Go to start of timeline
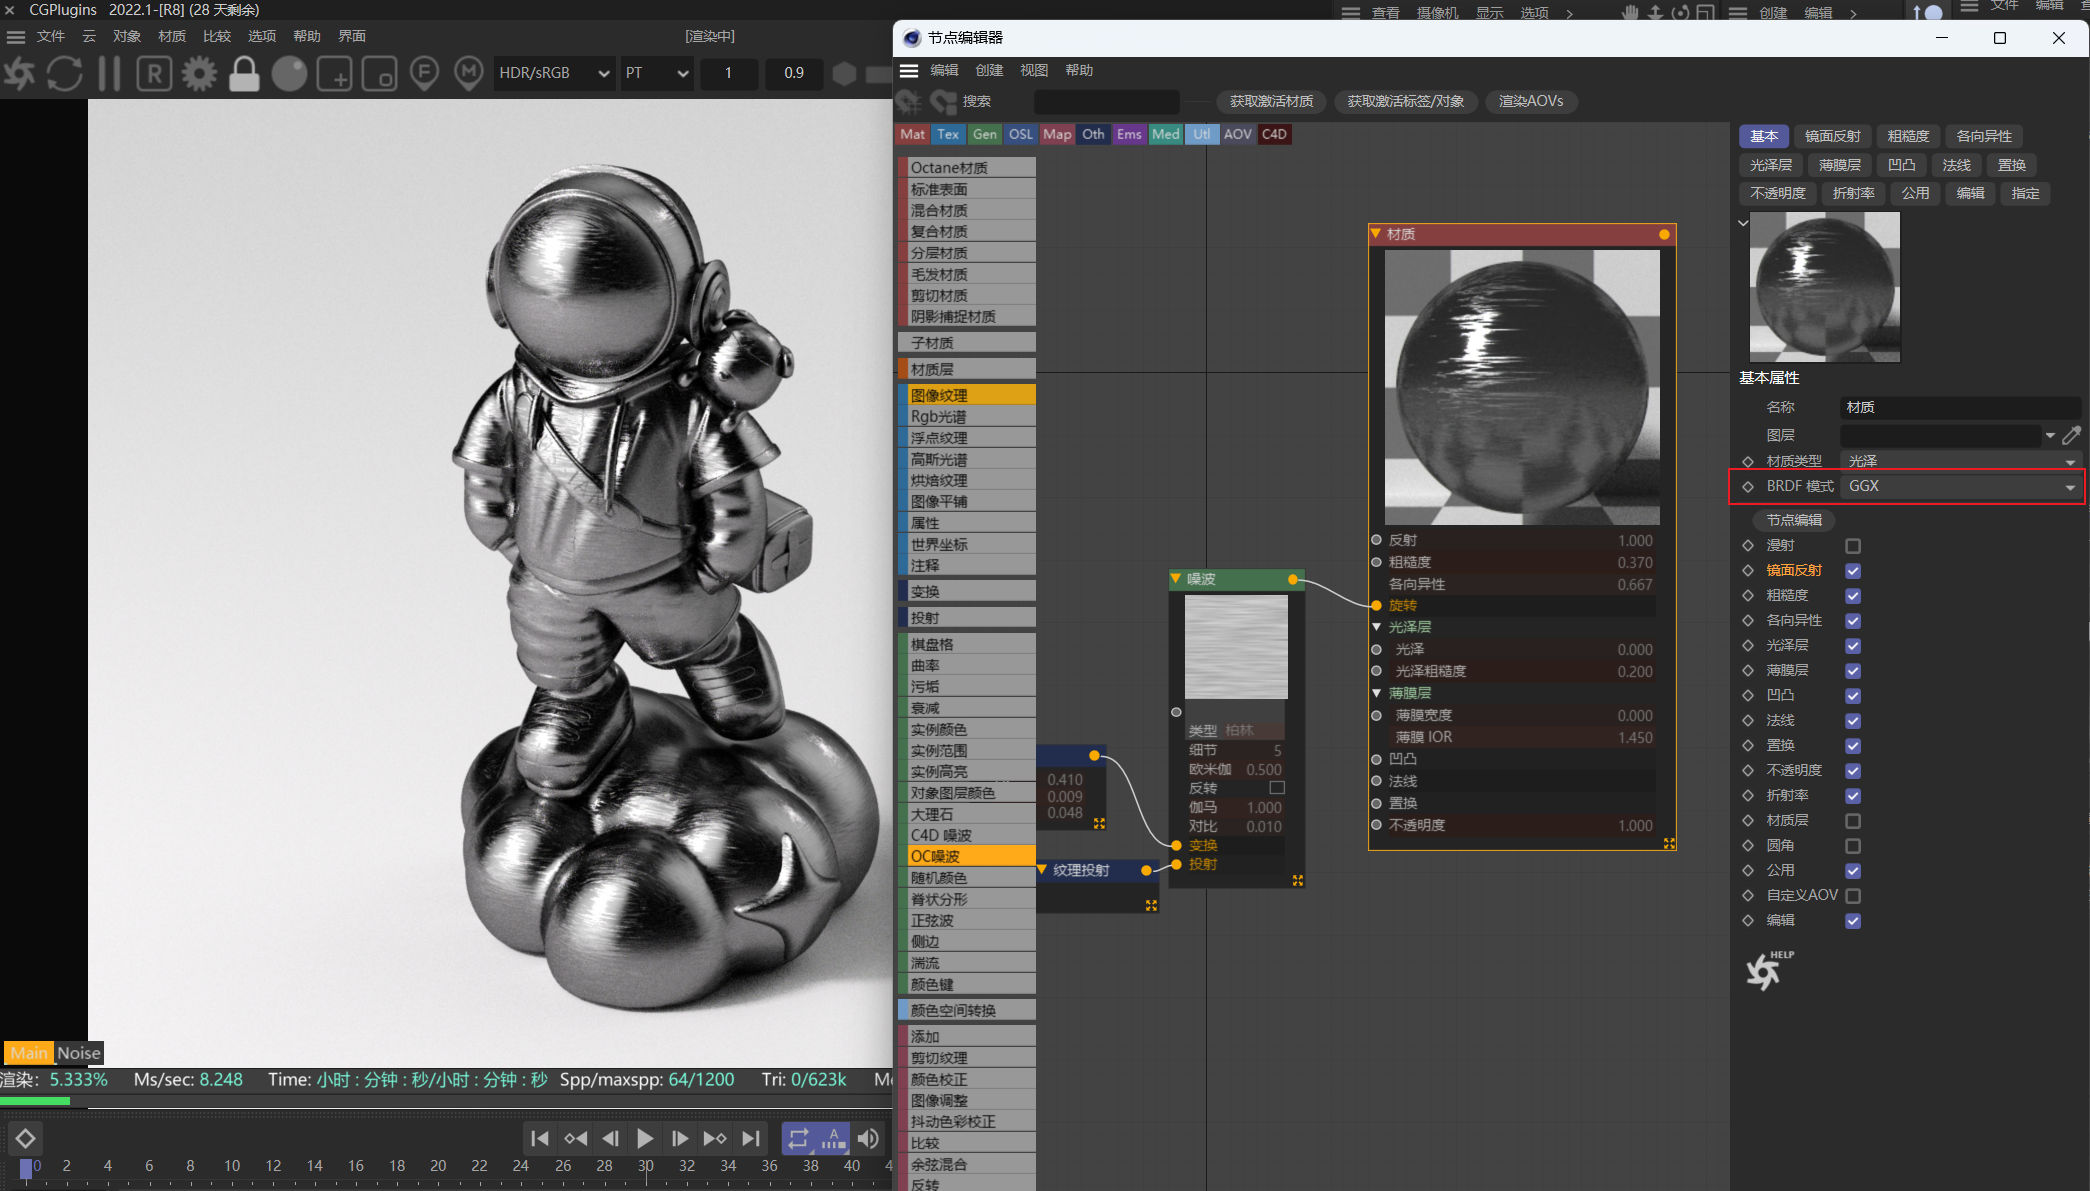The width and height of the screenshot is (2090, 1191). [x=540, y=1138]
